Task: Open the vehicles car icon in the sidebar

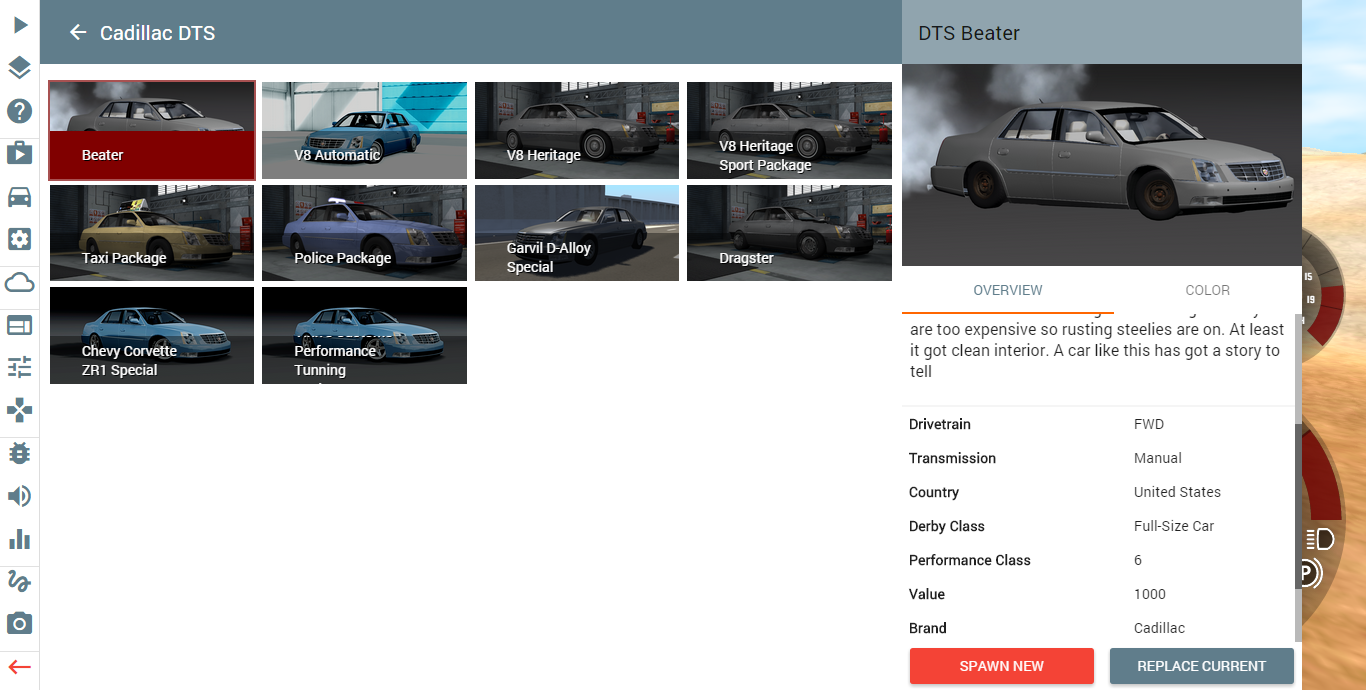Action: click(19, 196)
